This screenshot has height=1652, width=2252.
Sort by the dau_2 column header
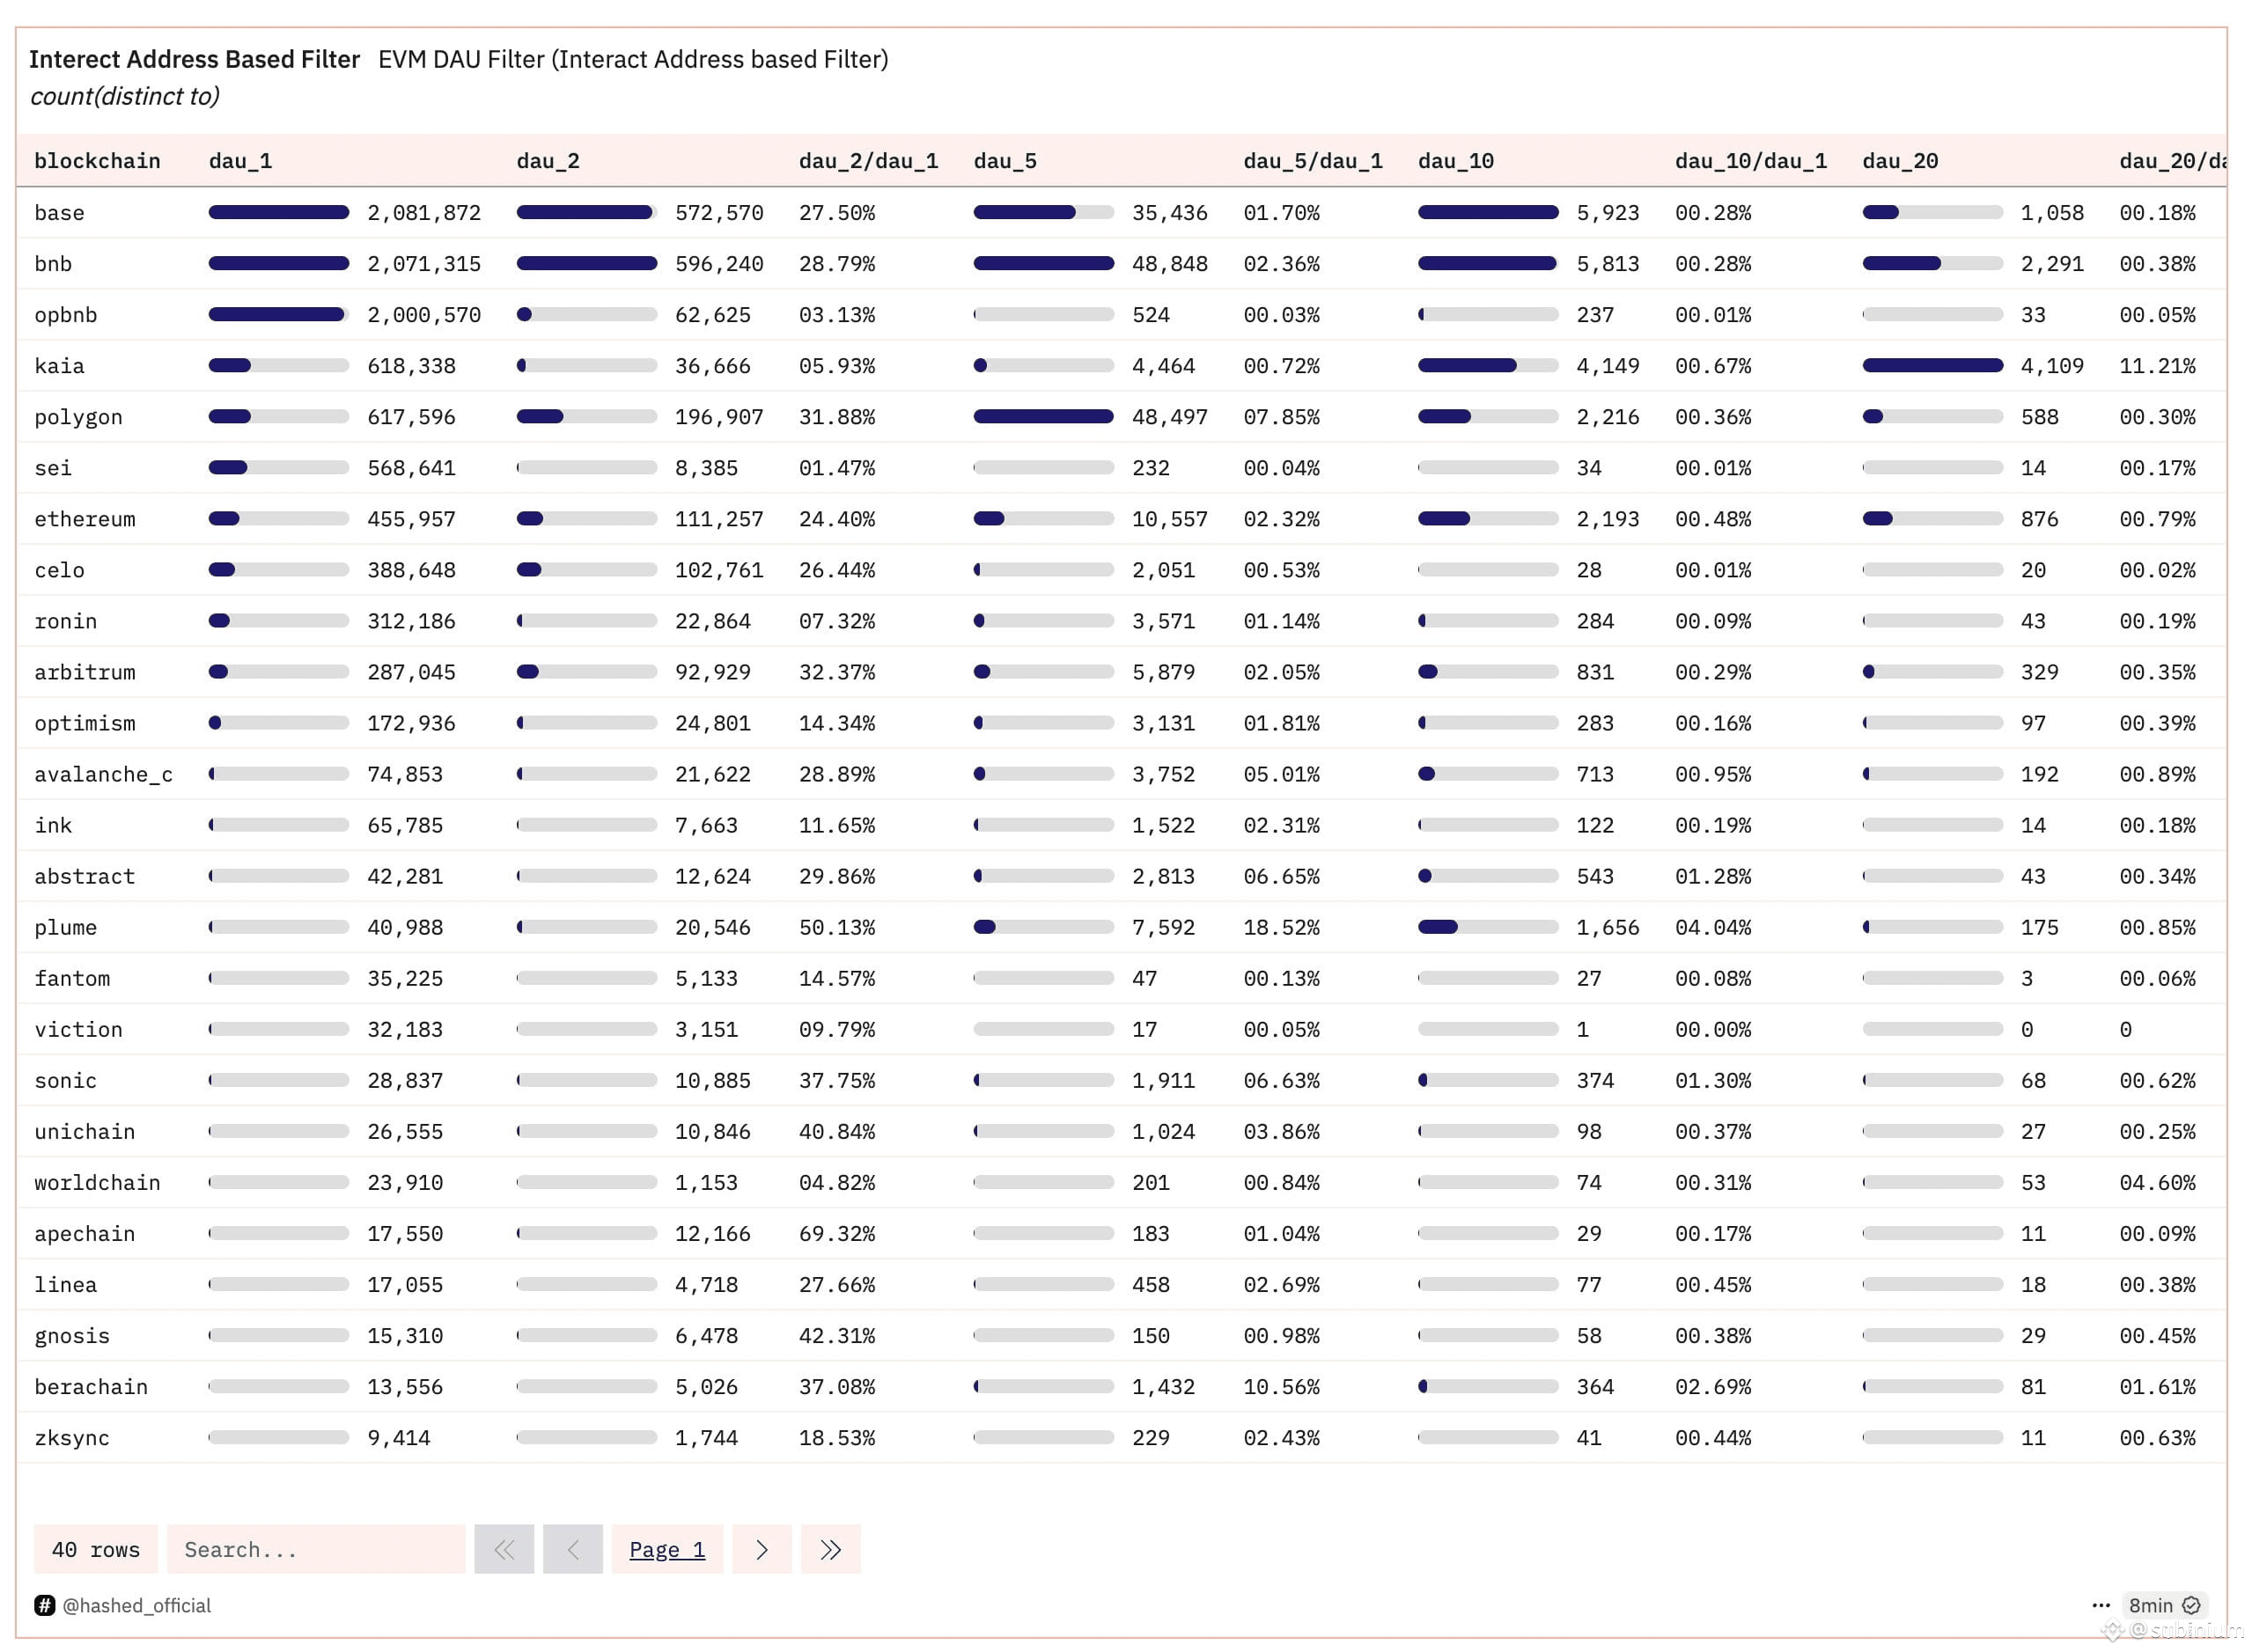click(x=548, y=161)
